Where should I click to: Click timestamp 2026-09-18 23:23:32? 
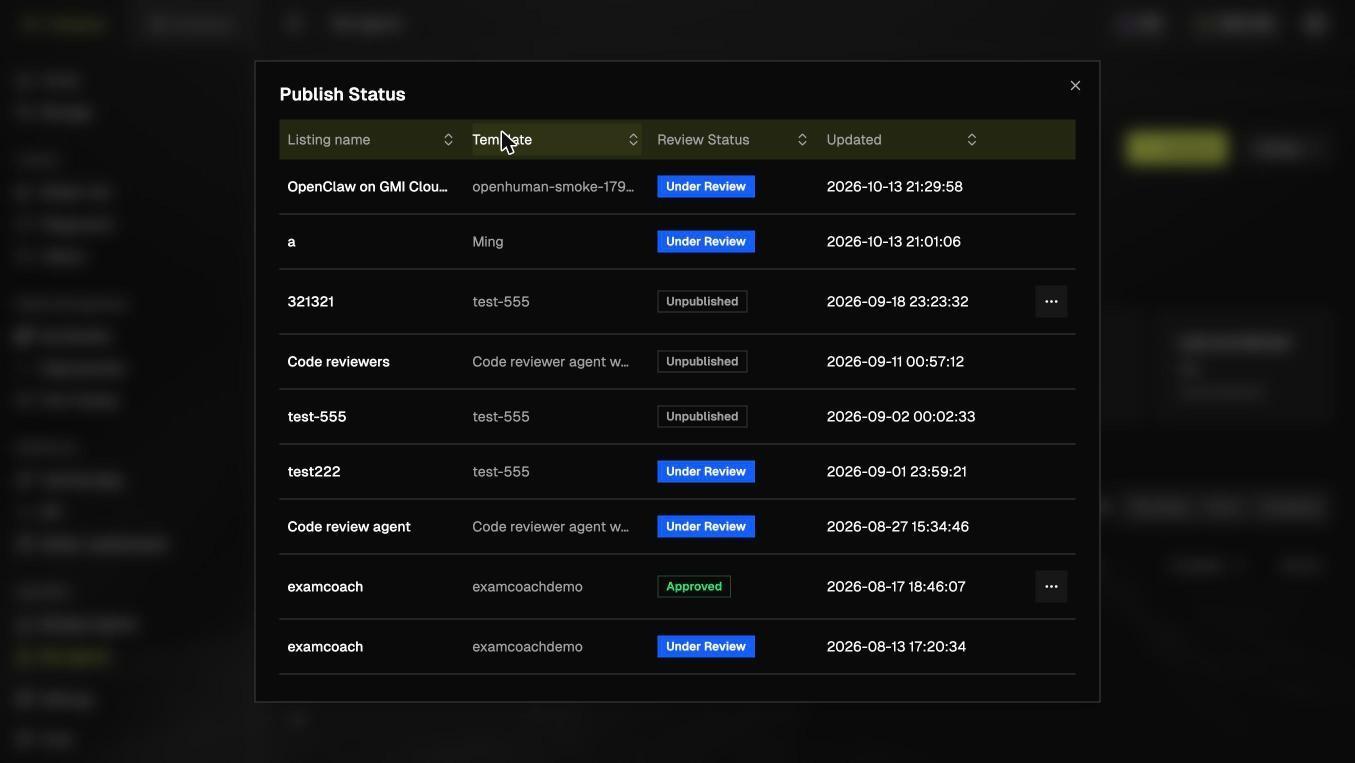(897, 302)
